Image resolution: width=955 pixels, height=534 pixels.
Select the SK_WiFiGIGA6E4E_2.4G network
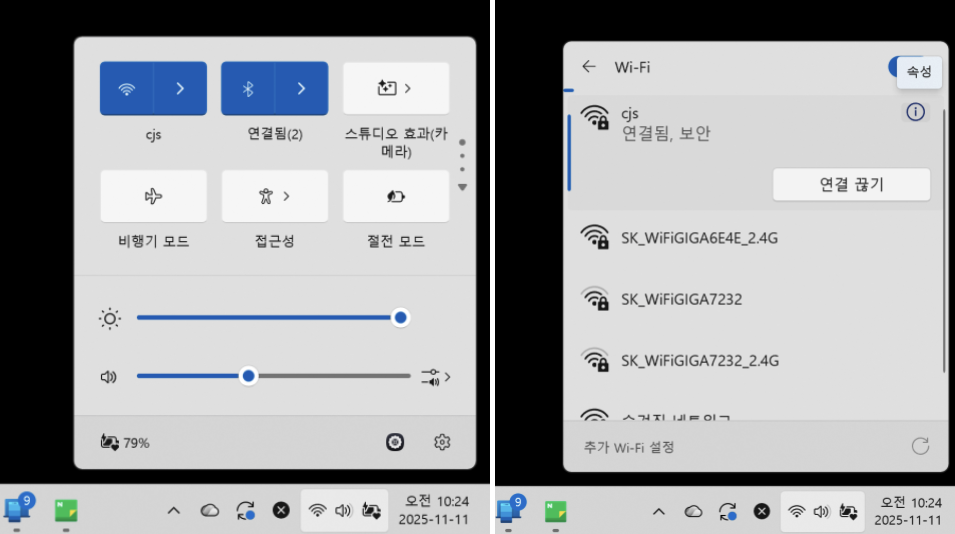699,238
